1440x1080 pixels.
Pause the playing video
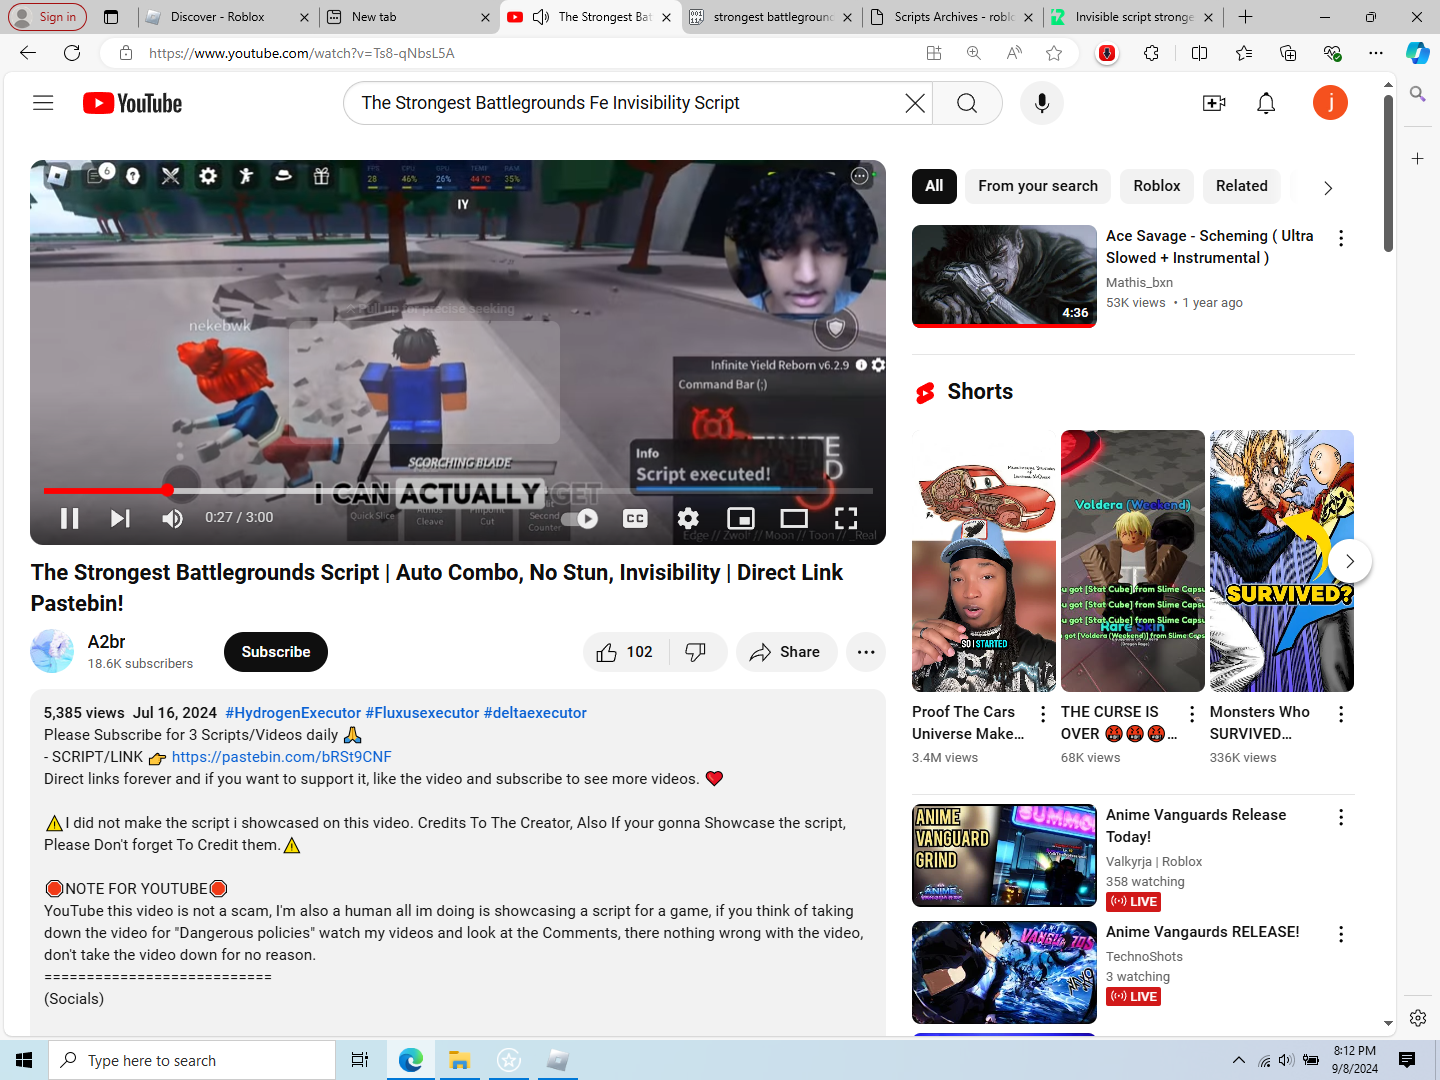(69, 518)
